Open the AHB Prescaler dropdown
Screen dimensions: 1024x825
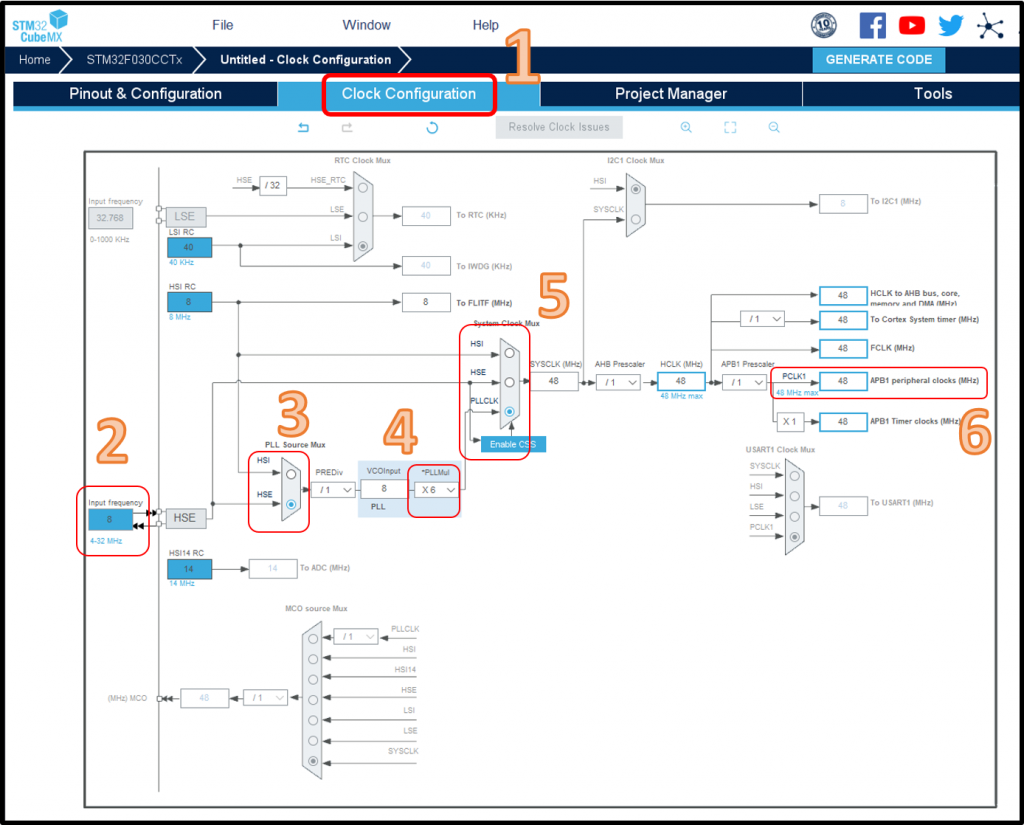(618, 382)
